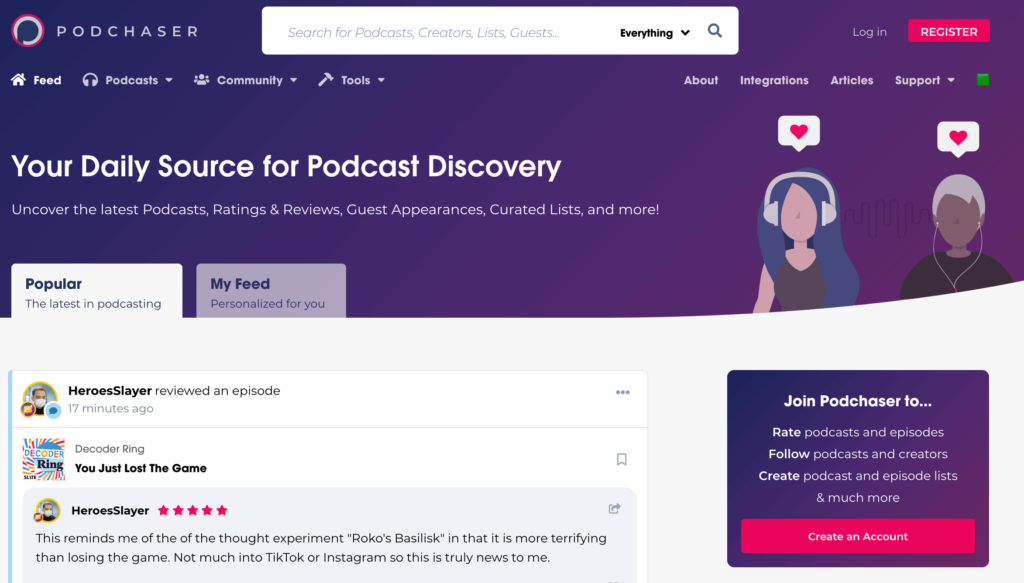Open the three-dot menu on HeroesSlayer post

click(622, 392)
